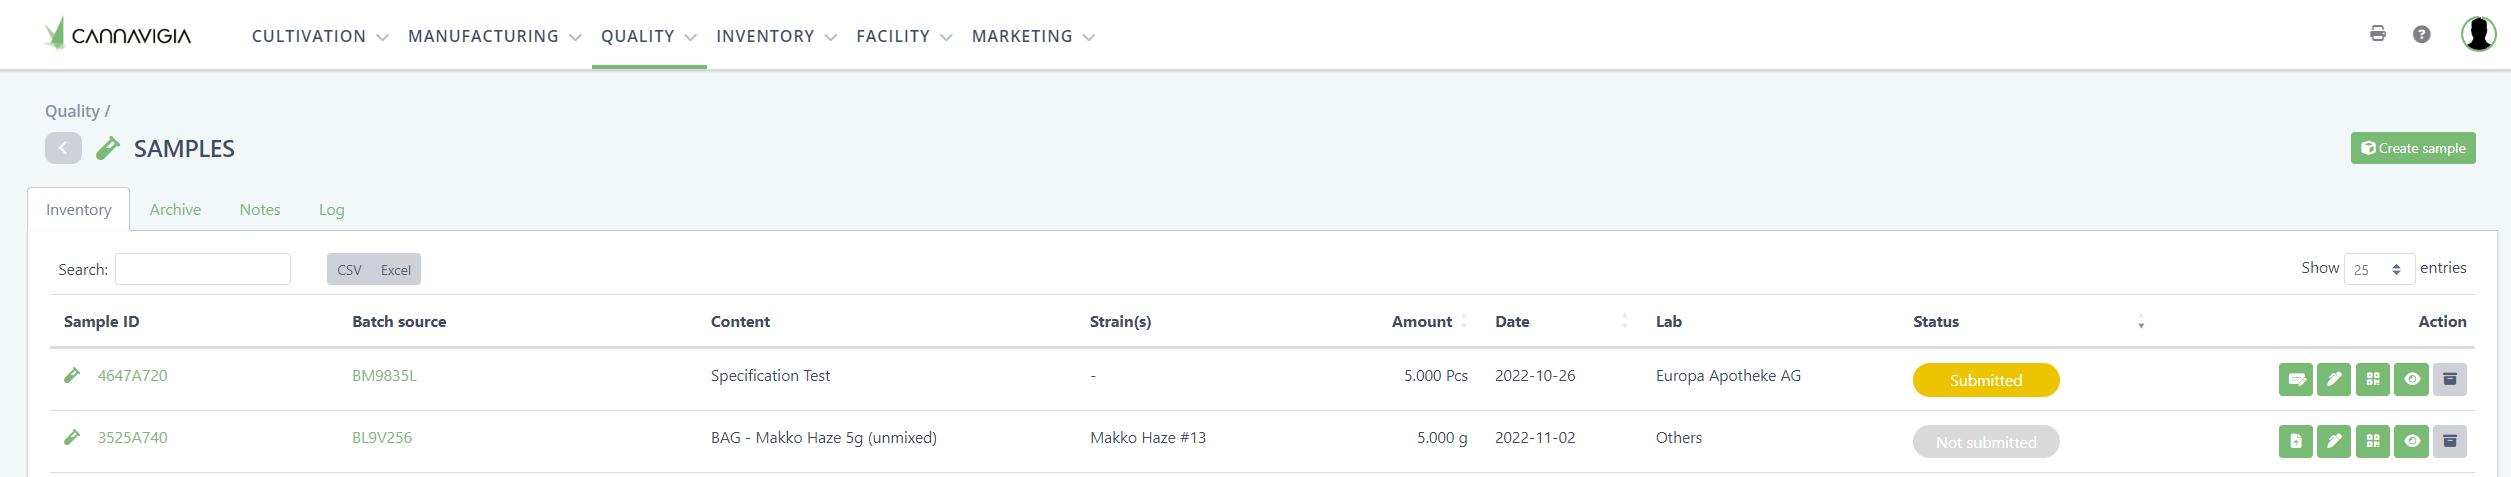Click the print icon in the header
Screen dimensions: 2511x477
(x=2377, y=34)
